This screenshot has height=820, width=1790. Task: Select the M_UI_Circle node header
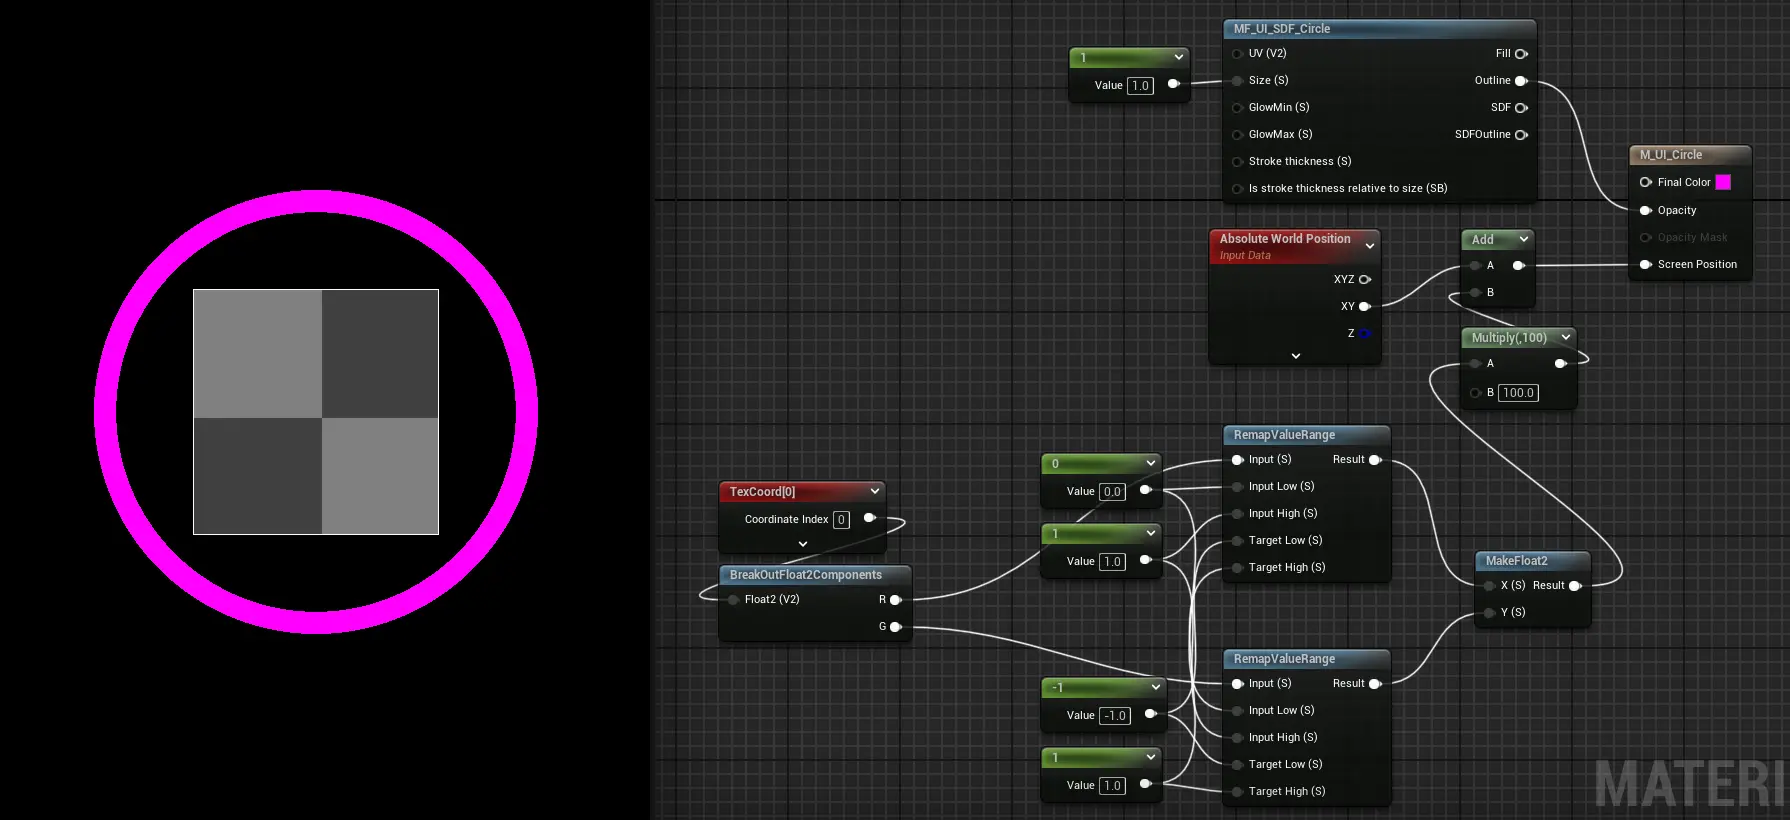click(x=1671, y=155)
